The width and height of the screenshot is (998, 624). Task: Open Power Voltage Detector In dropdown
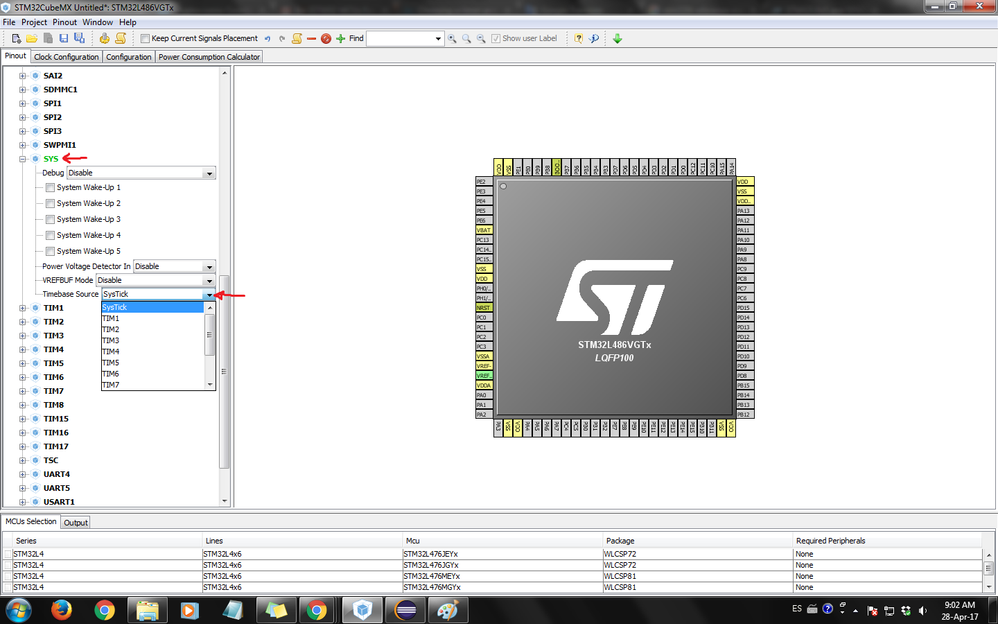tap(174, 266)
